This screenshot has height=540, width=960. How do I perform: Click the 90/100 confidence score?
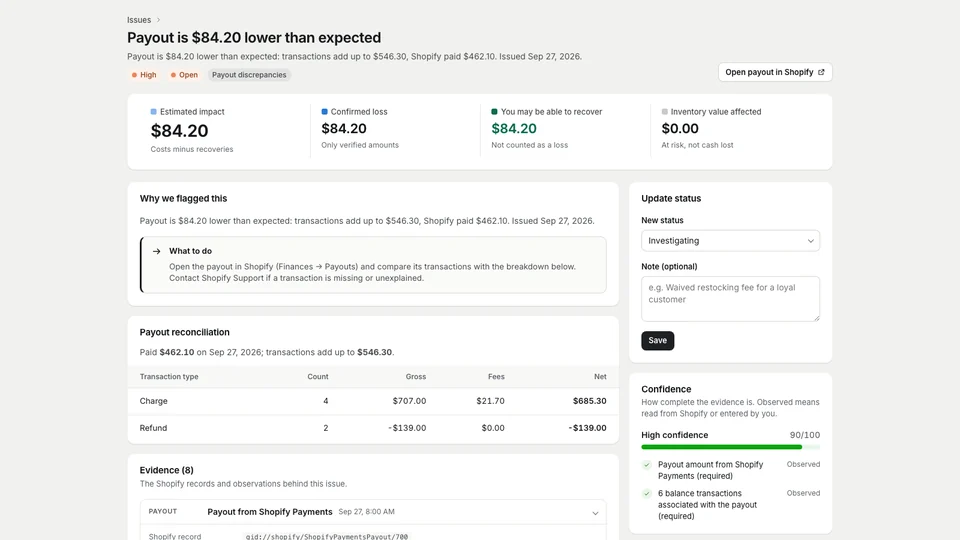pos(804,435)
